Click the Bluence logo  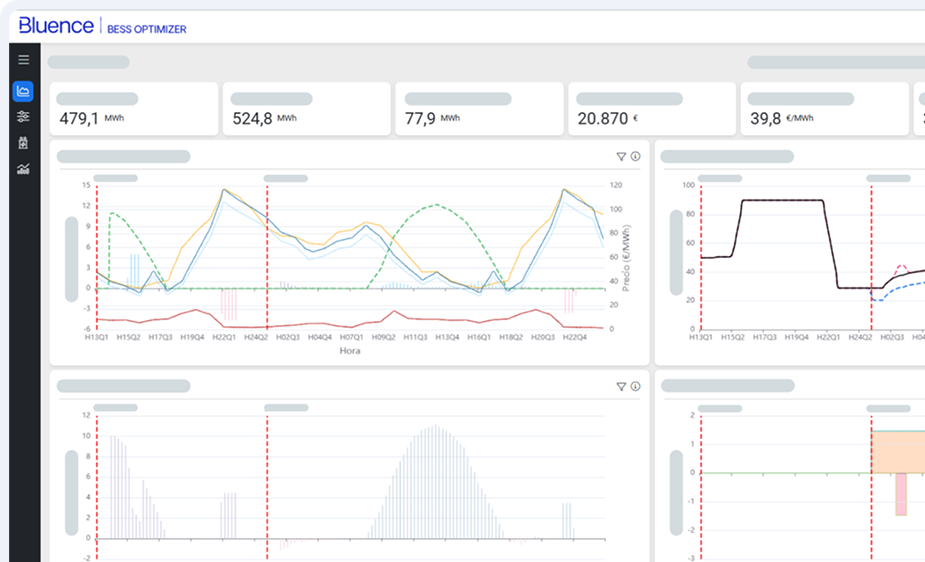pos(56,25)
